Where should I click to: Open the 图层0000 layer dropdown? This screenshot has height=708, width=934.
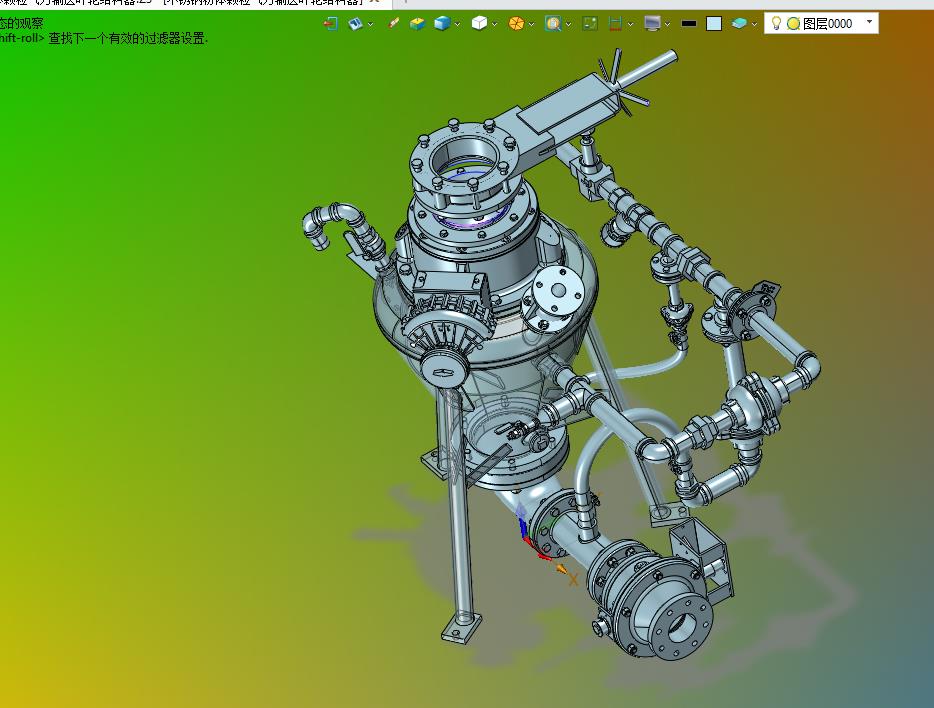(870, 22)
